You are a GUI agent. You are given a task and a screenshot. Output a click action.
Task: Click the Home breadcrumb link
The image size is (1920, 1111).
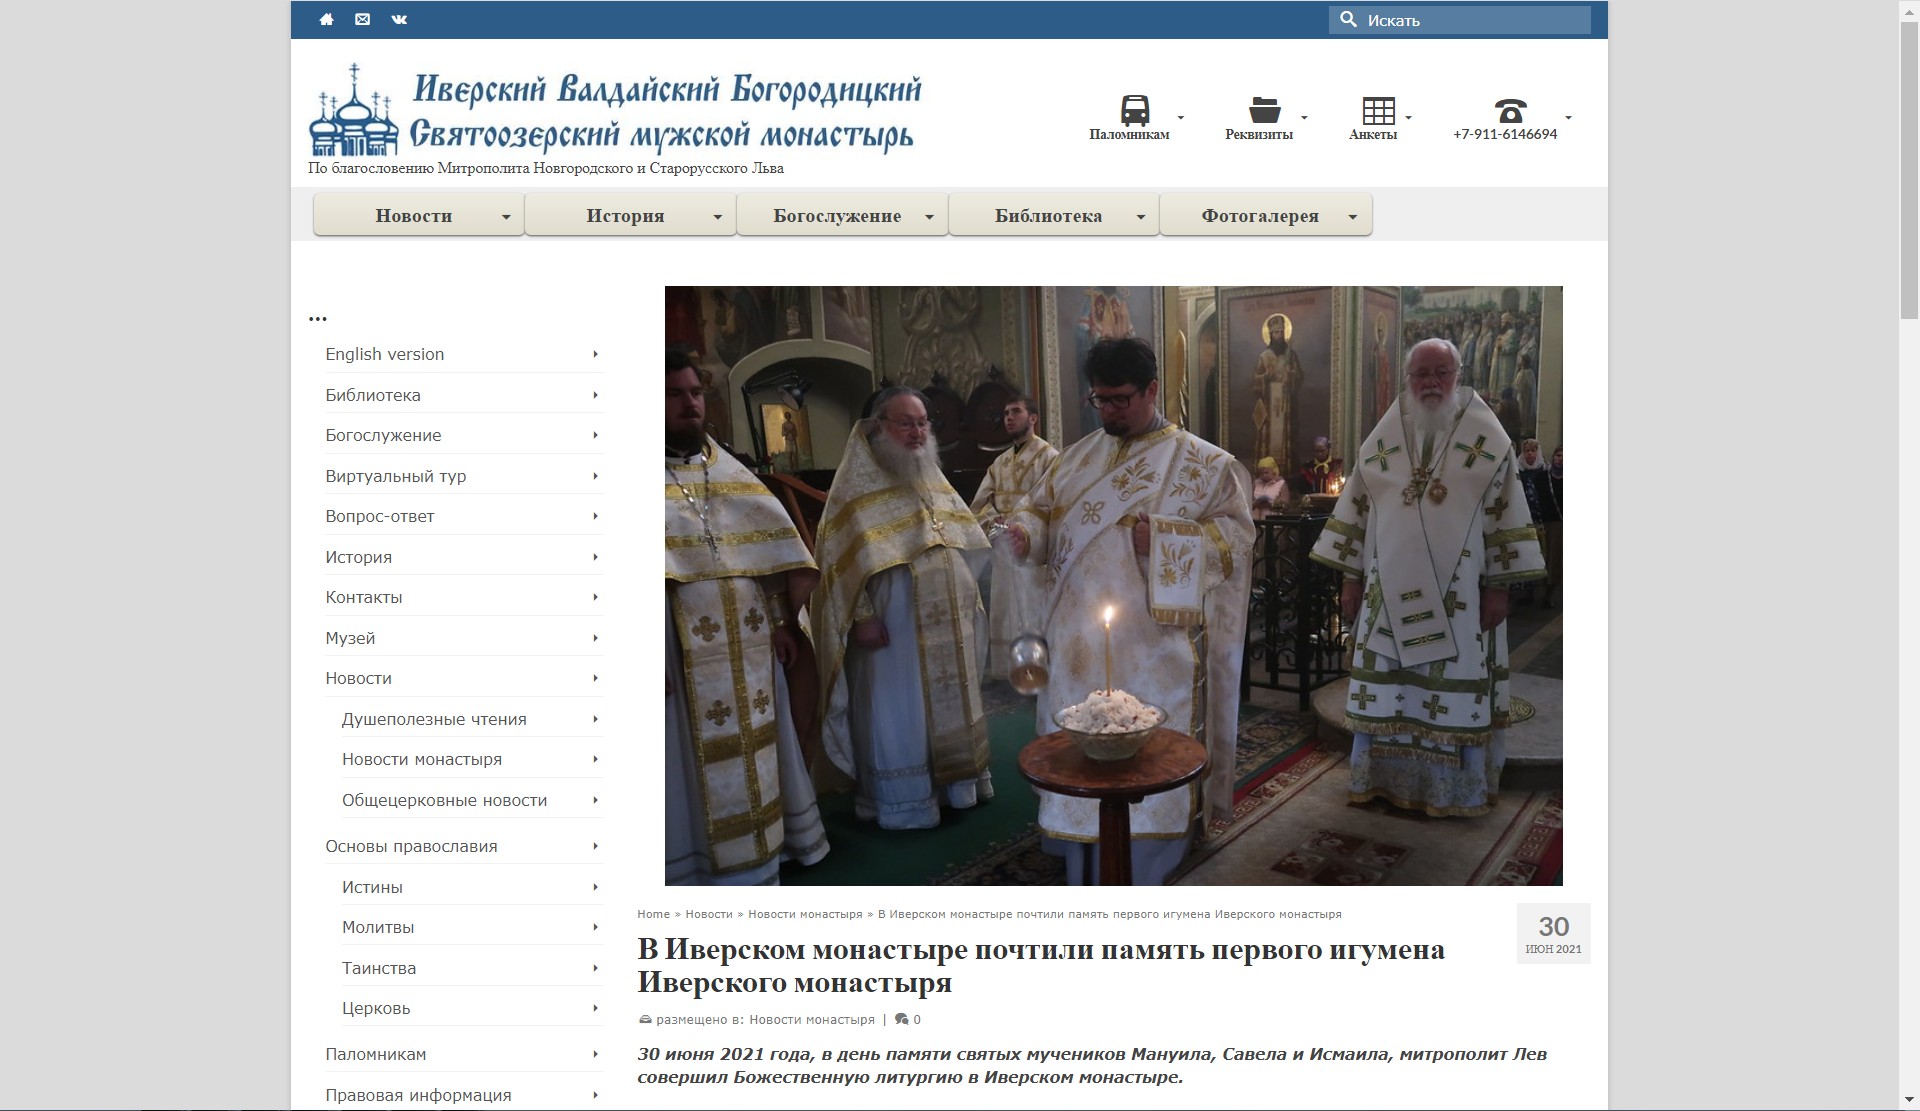pos(653,914)
